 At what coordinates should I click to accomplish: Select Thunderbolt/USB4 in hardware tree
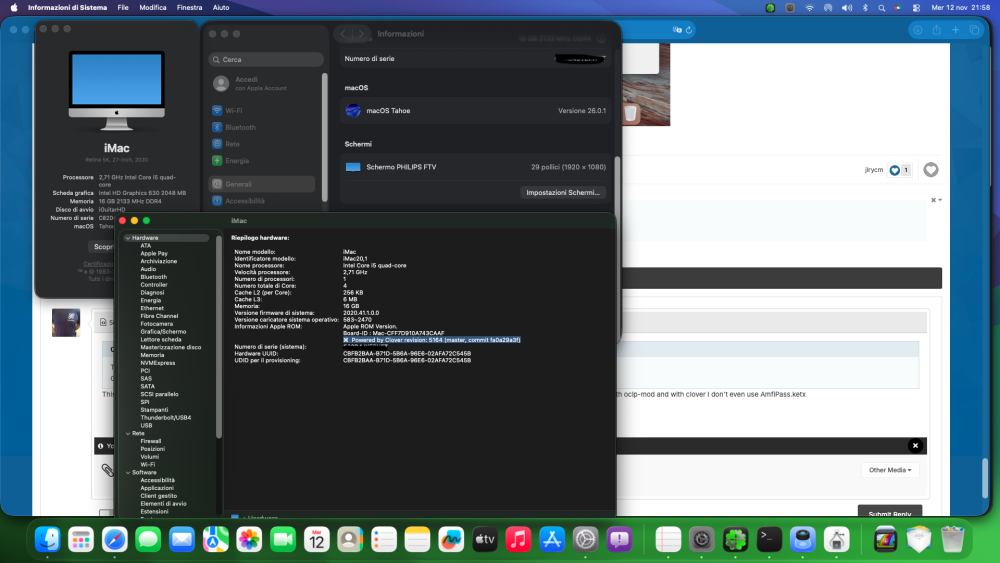(166, 418)
